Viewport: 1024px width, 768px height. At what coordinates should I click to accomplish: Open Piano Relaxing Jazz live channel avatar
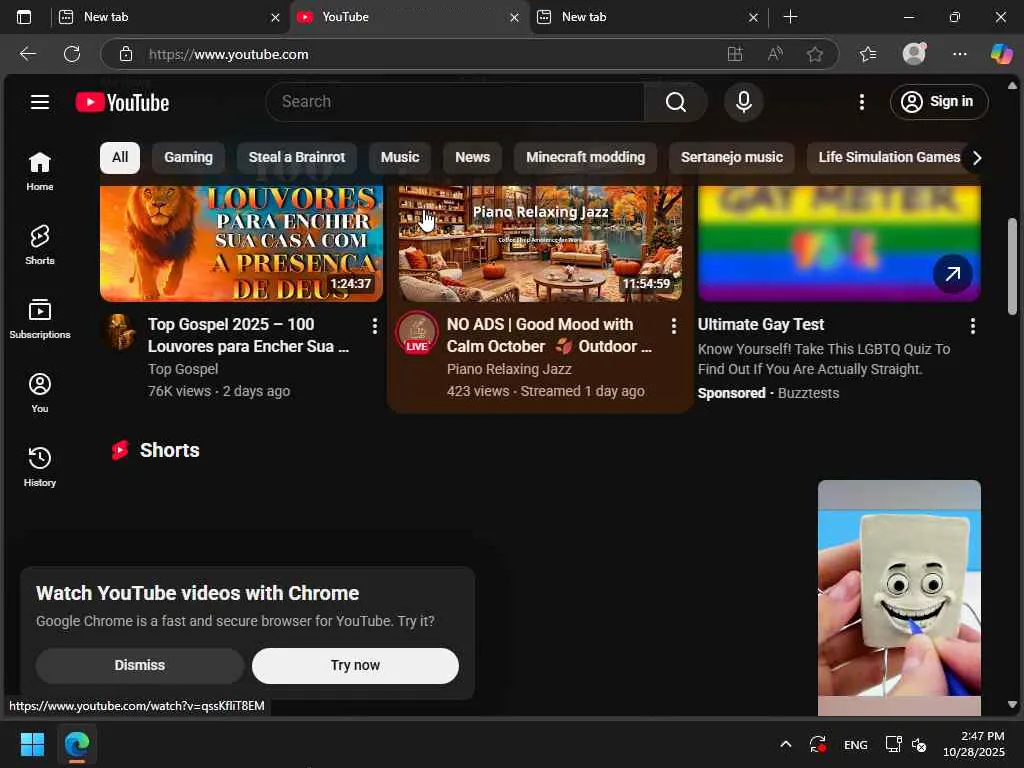417,333
